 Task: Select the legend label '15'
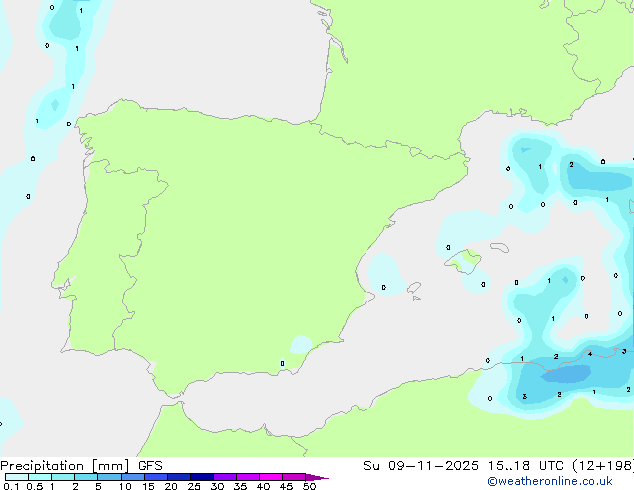click(148, 486)
